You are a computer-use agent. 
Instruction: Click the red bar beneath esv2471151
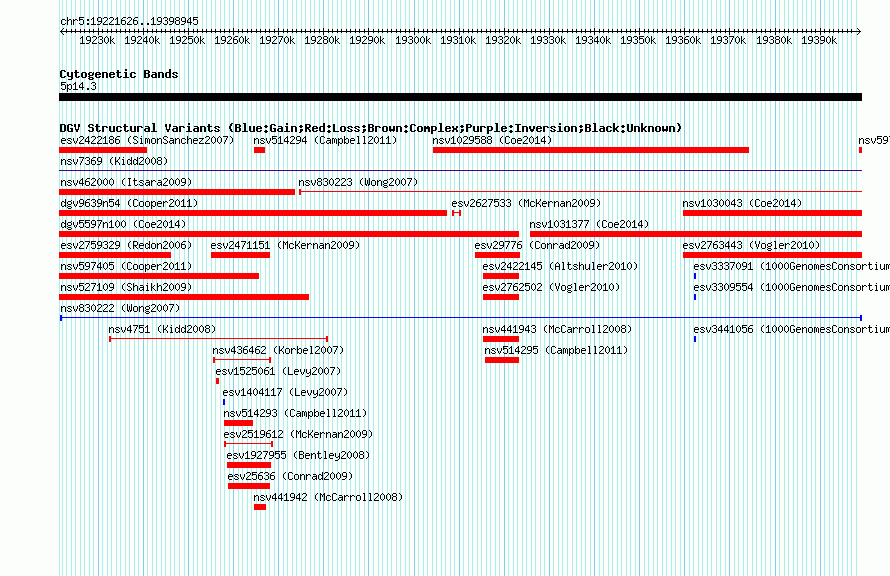[240, 255]
